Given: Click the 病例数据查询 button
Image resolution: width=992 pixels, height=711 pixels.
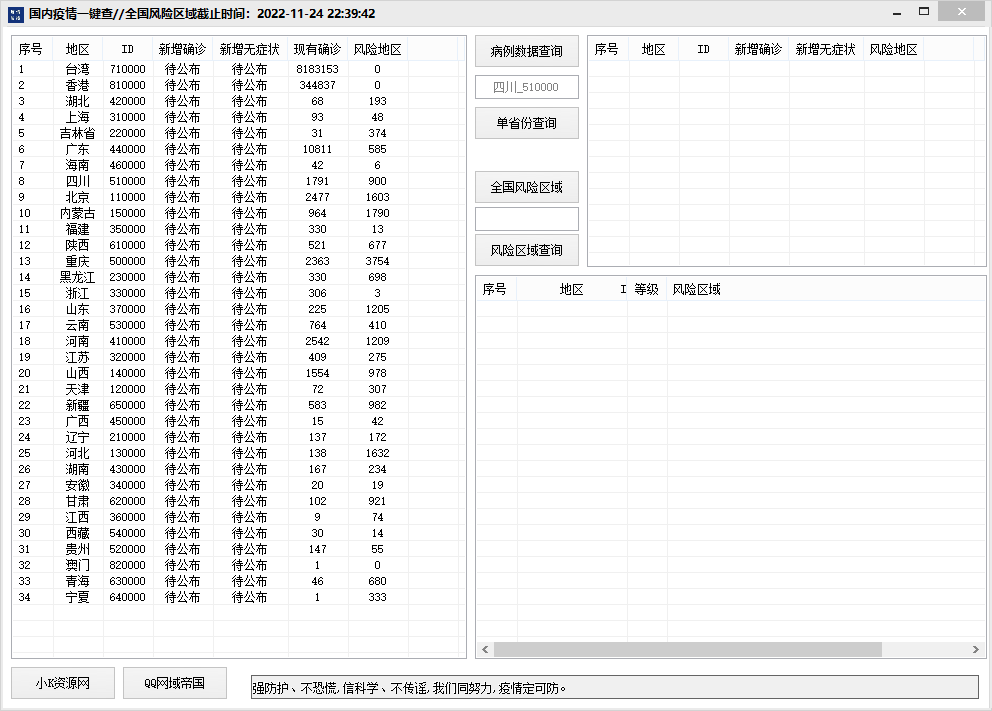Looking at the screenshot, I should pyautogui.click(x=526, y=52).
